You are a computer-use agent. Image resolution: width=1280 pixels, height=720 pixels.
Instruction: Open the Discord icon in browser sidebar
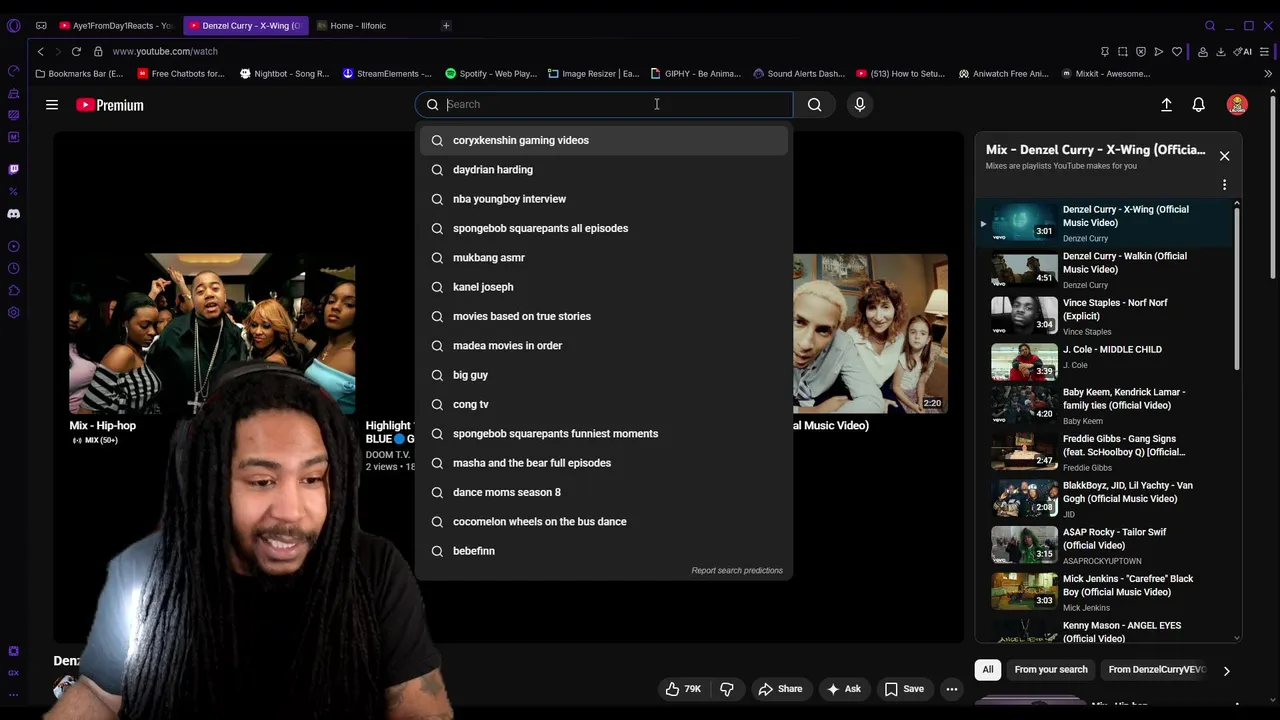(13, 213)
